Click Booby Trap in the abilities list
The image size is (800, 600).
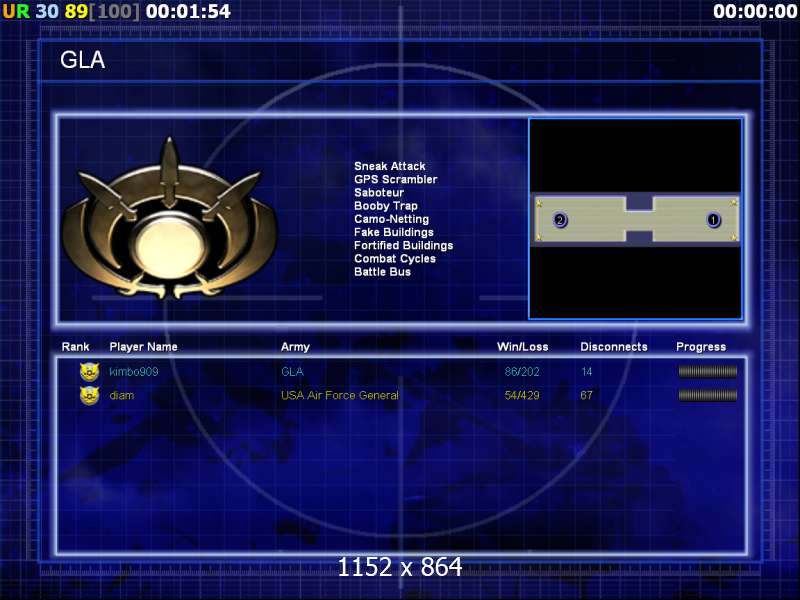point(386,206)
